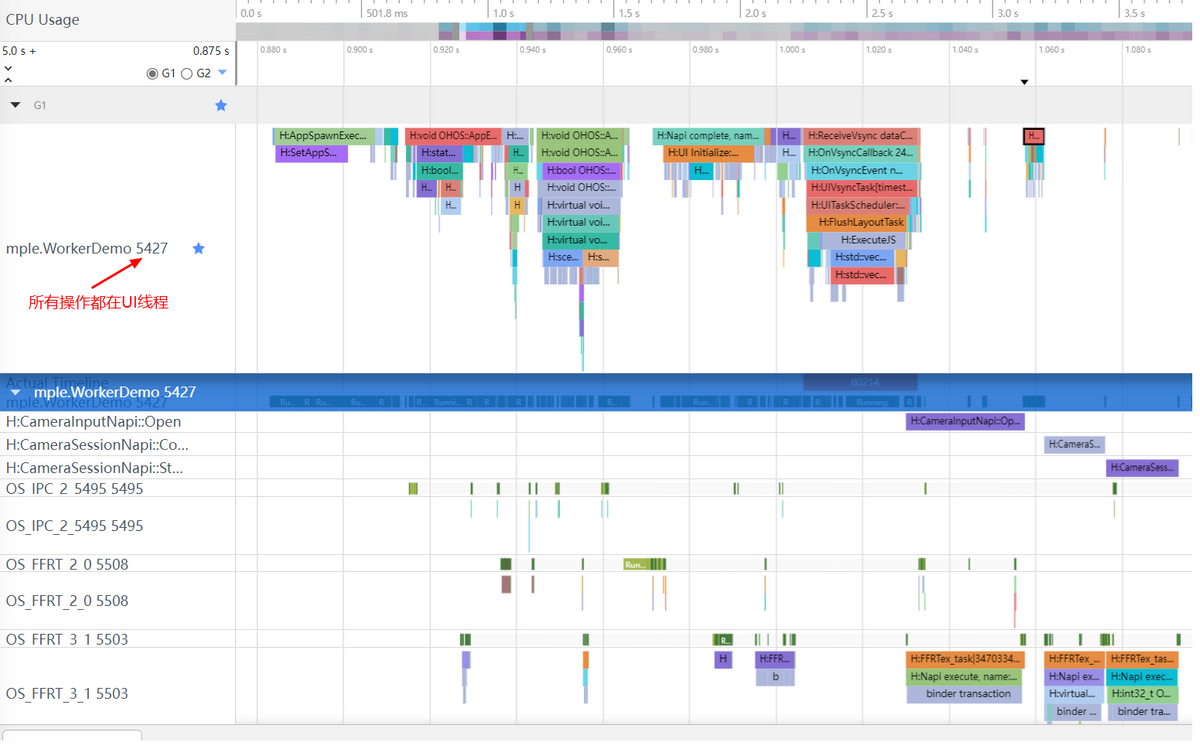1200x749 pixels.
Task: Select the purple H:CameraInputNapi::Op slice
Action: tap(964, 422)
